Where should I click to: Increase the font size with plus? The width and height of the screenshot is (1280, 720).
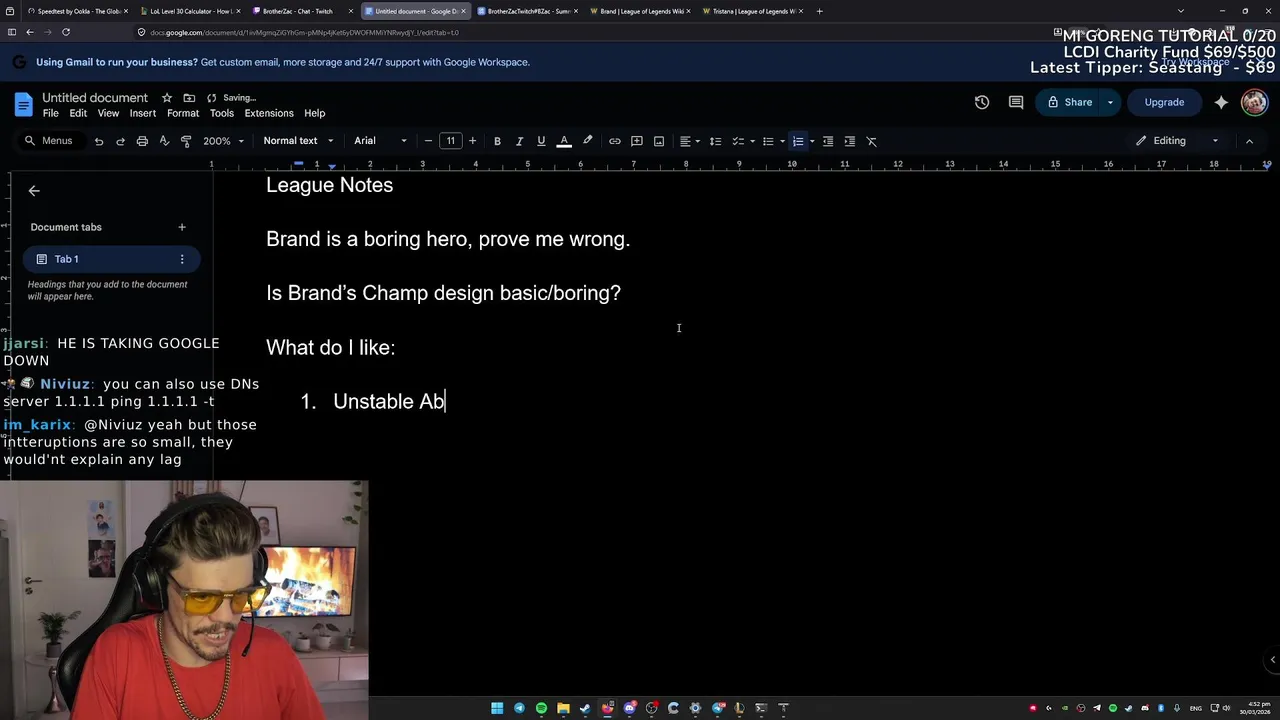472,141
